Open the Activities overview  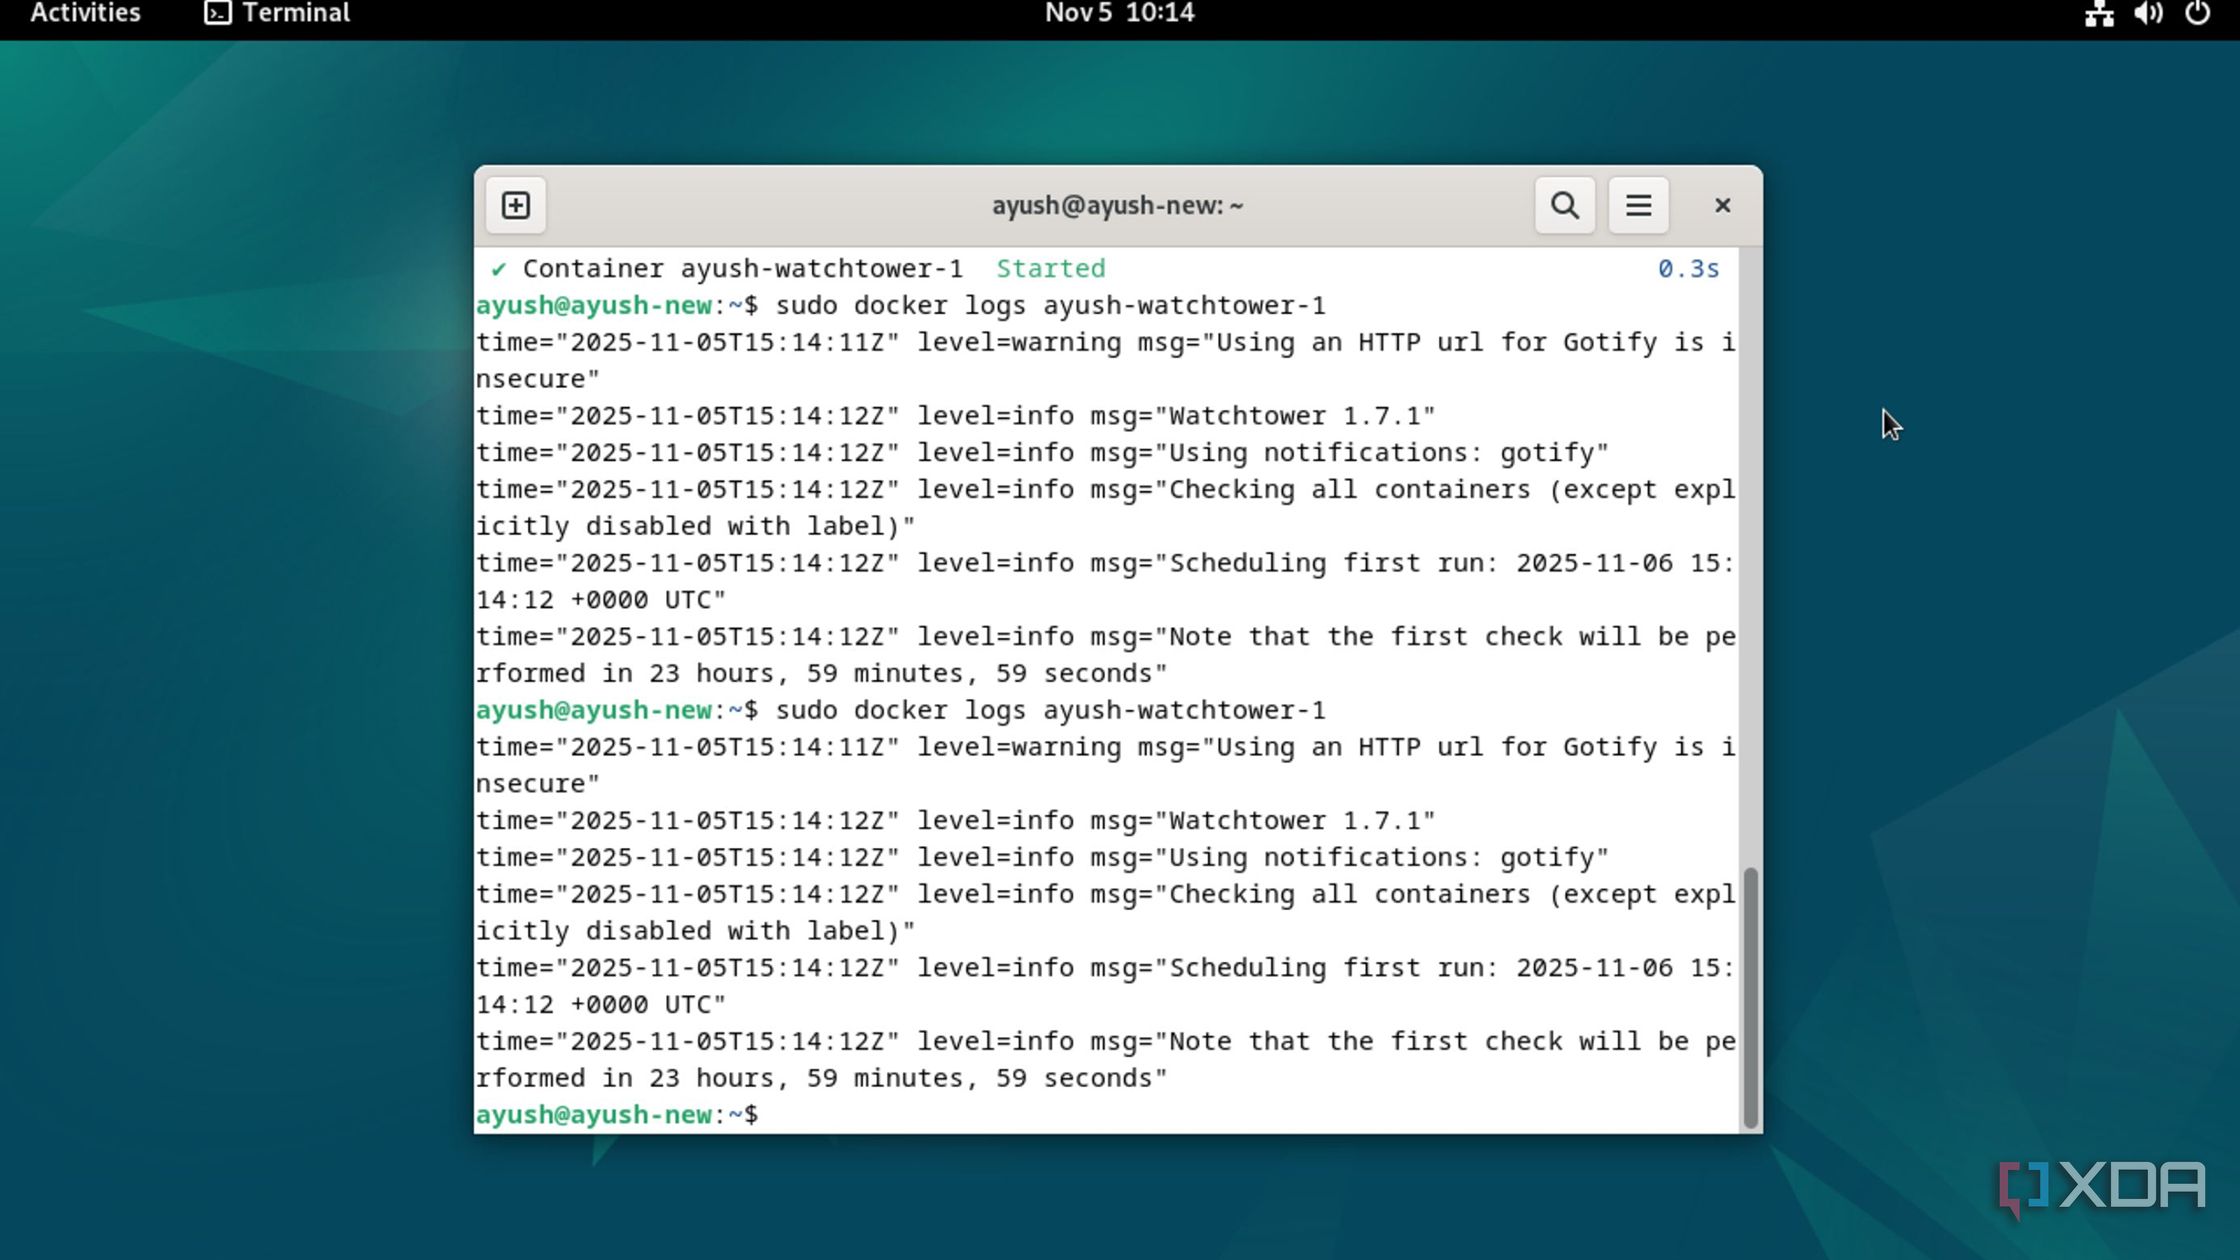click(x=85, y=13)
